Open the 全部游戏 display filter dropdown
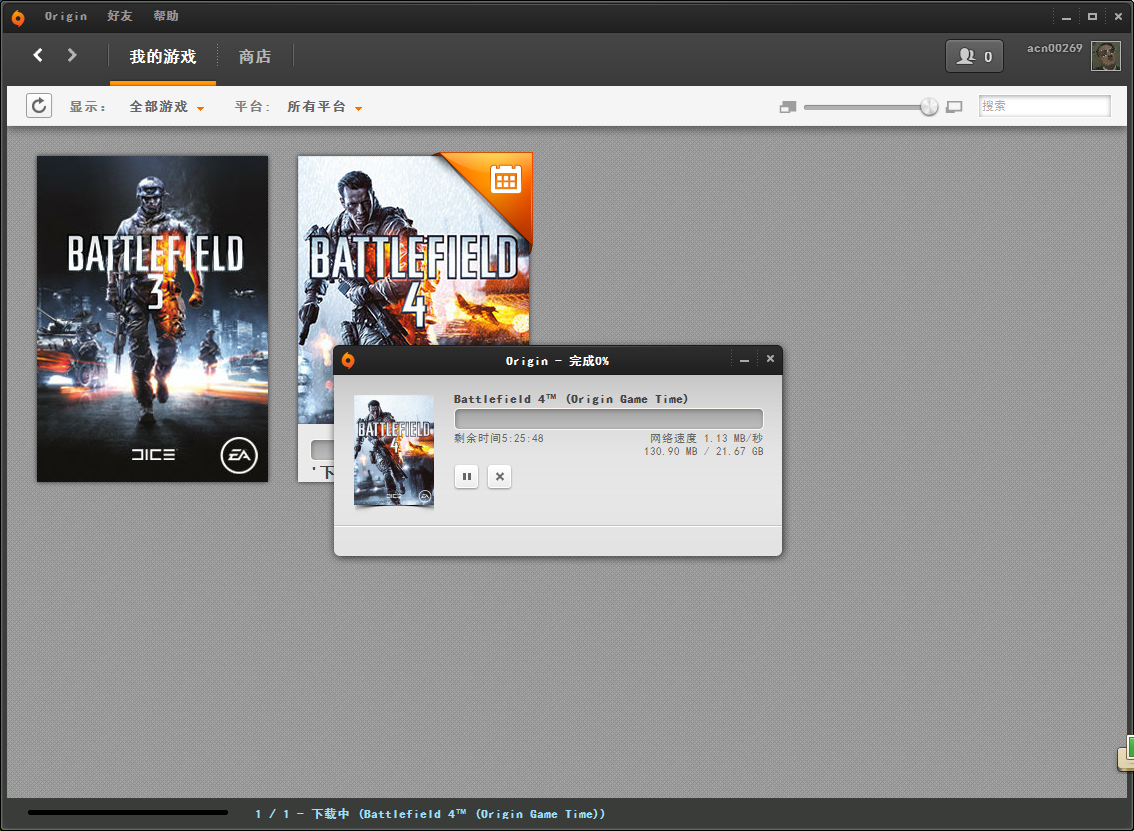 pos(166,107)
